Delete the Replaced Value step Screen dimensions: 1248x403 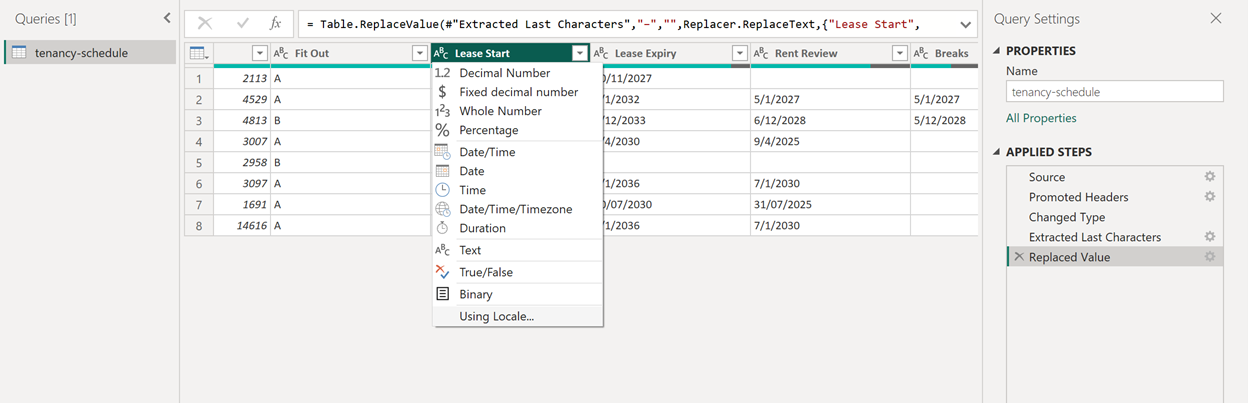click(x=1019, y=257)
